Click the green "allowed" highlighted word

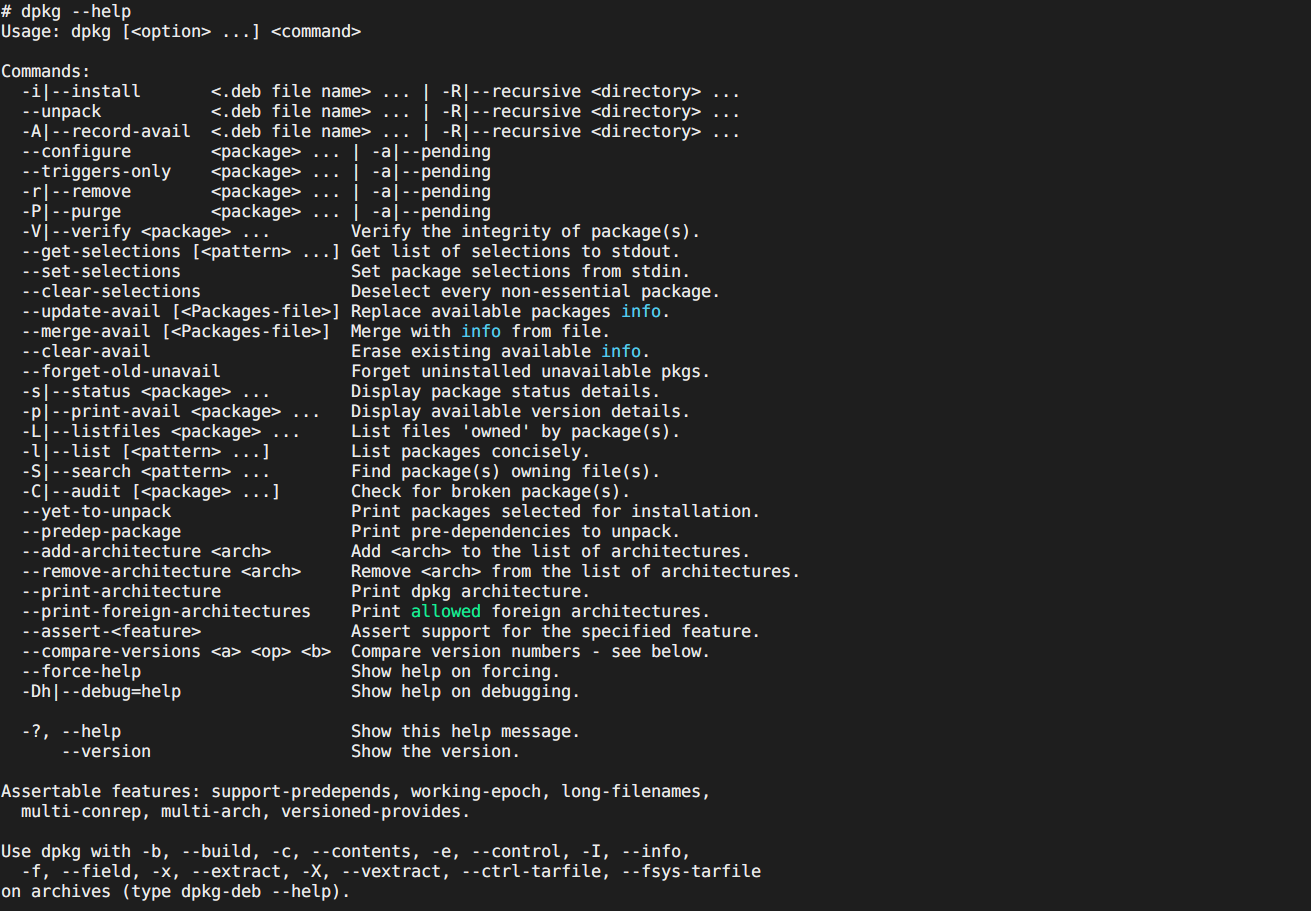click(x=446, y=611)
